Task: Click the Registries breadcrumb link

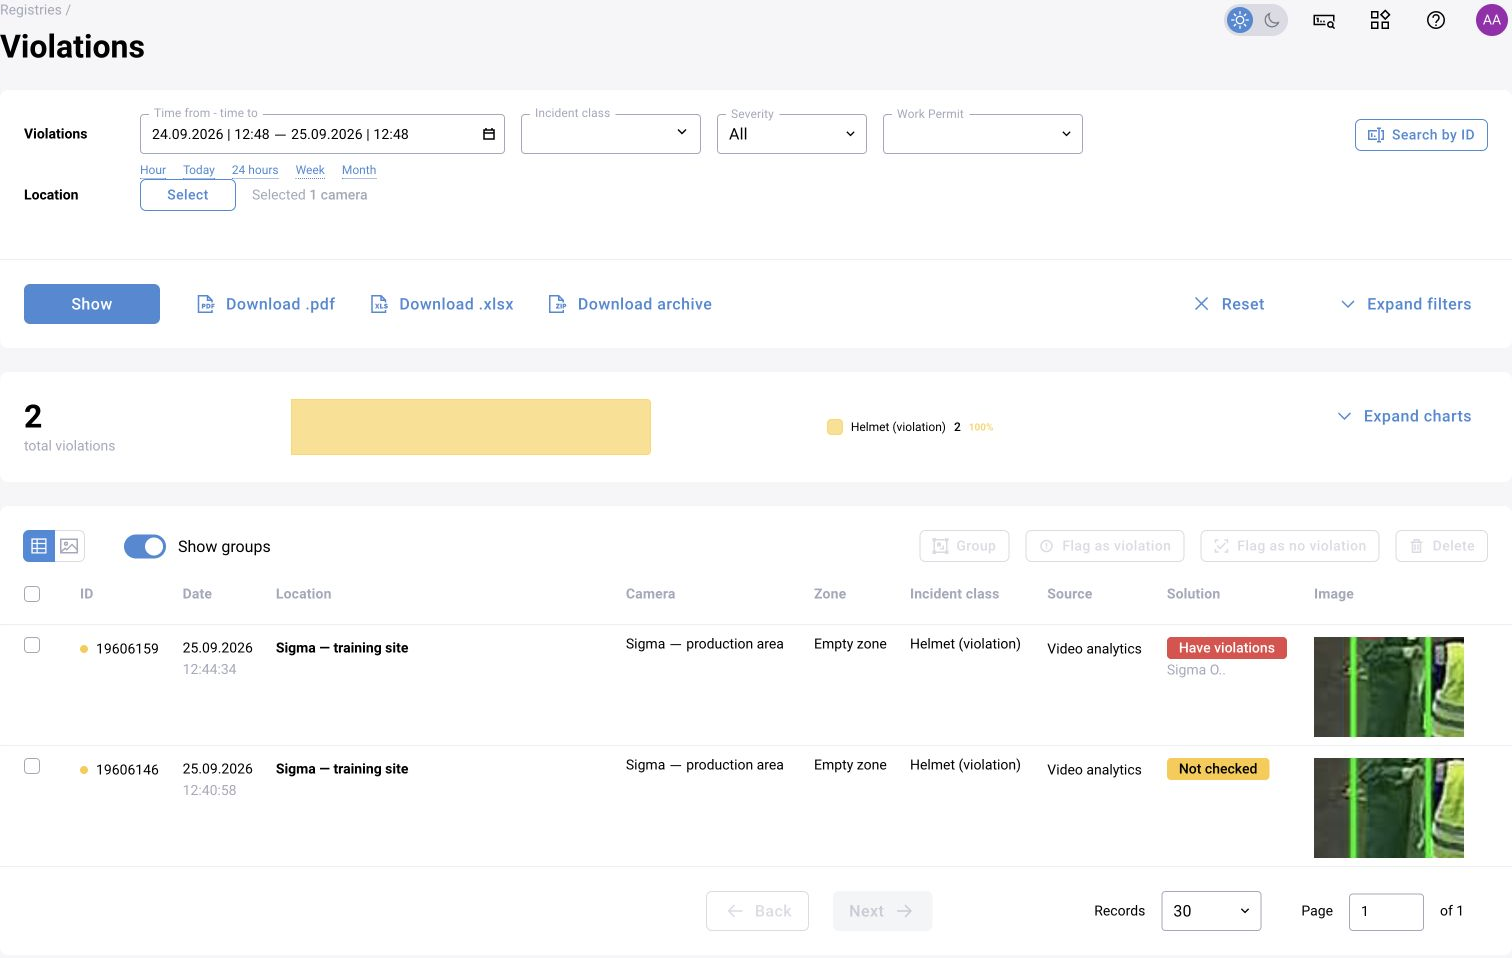Action: [31, 10]
